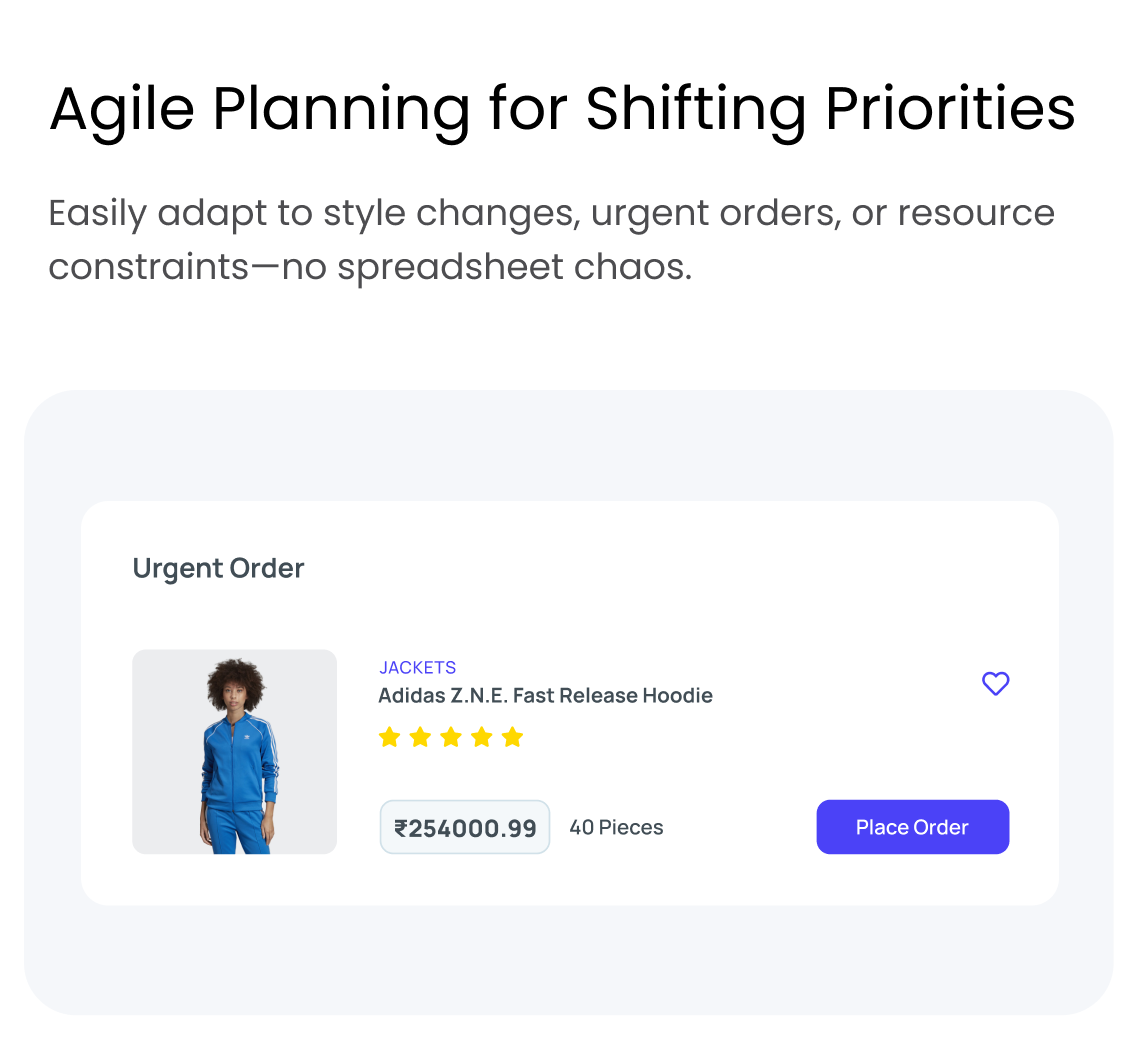Open the JACKETS category link

pos(417,668)
